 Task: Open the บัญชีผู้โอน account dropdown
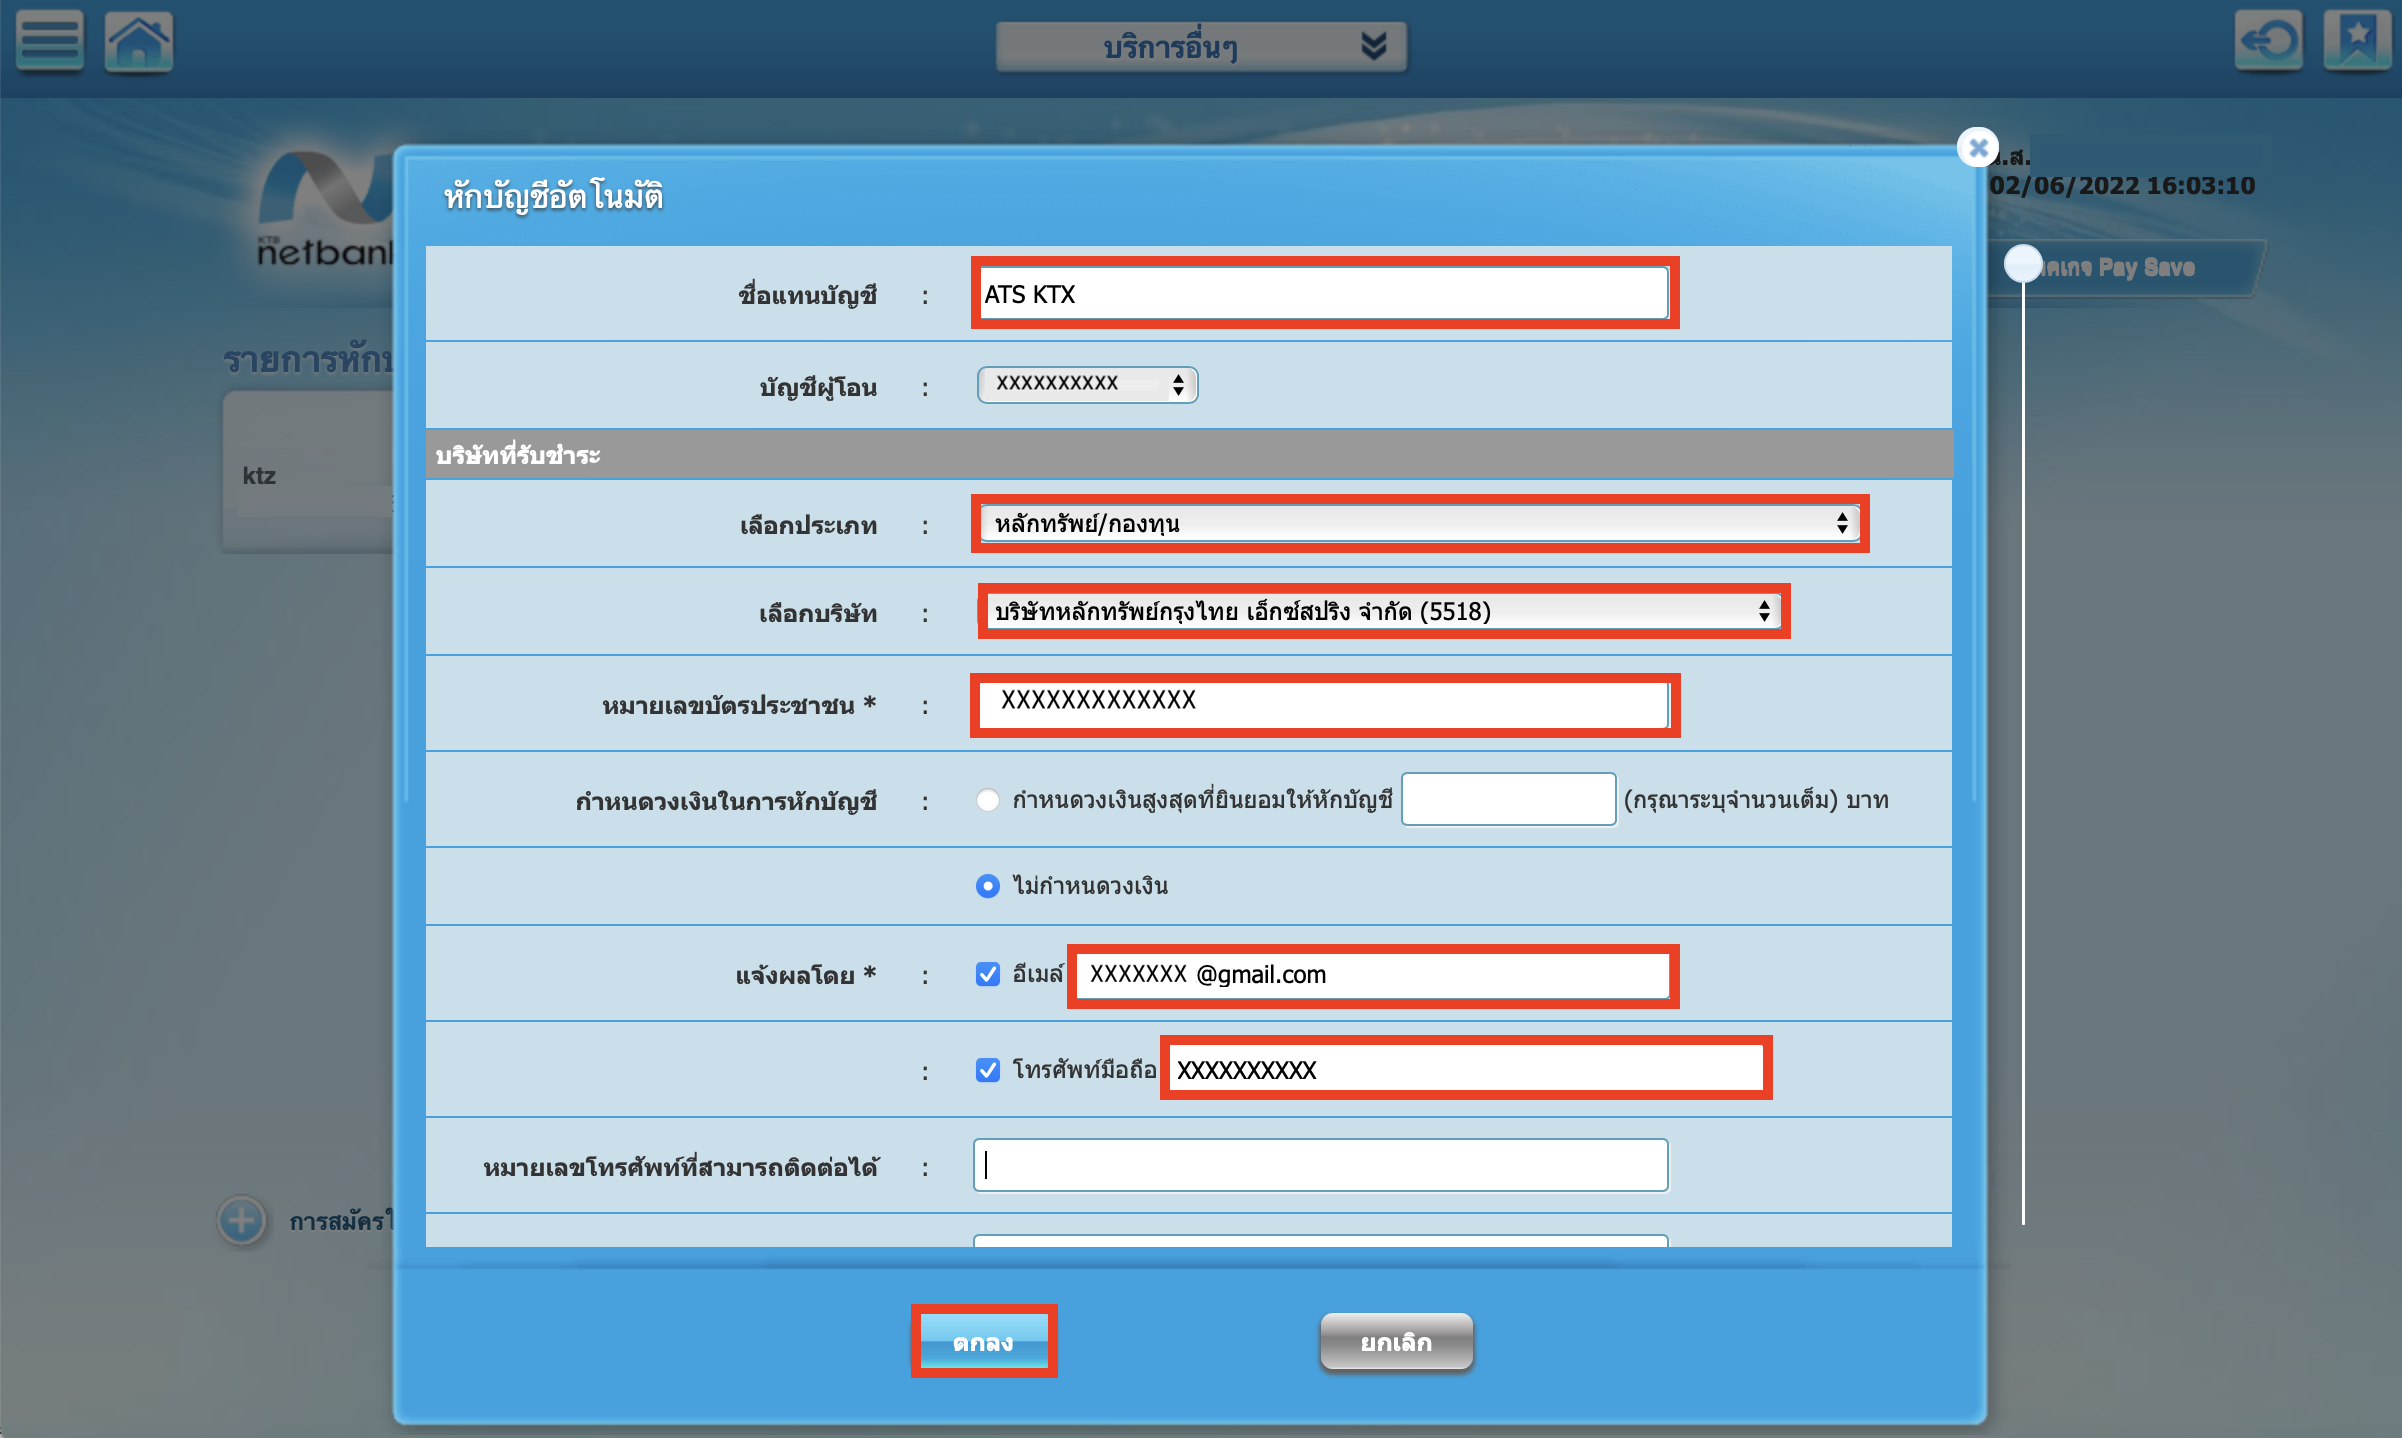(1086, 385)
